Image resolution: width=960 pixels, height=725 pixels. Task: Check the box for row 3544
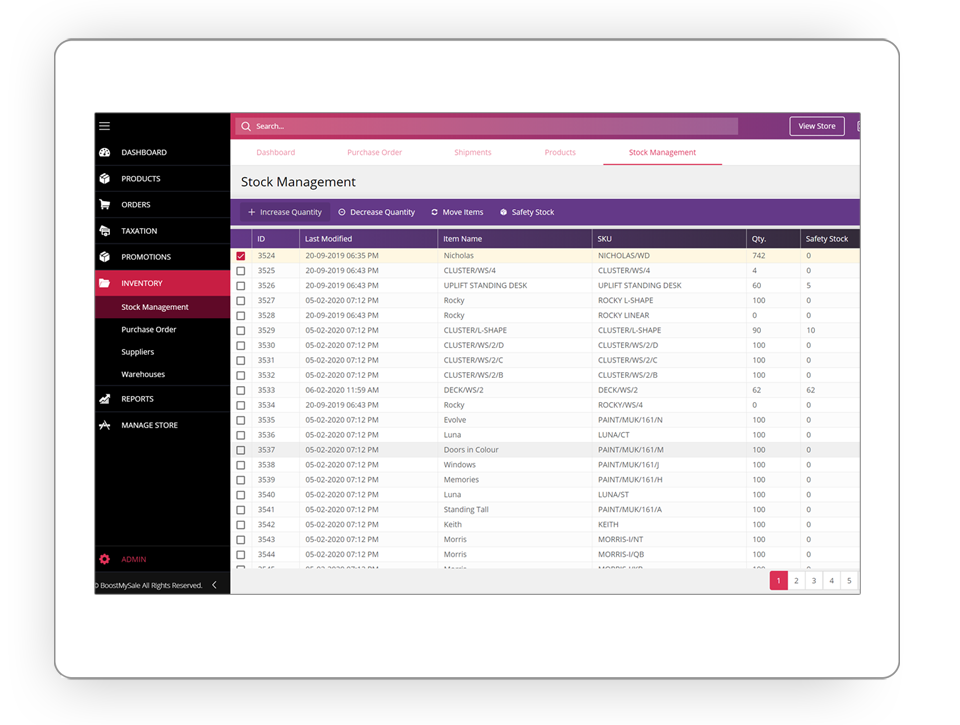tap(241, 555)
